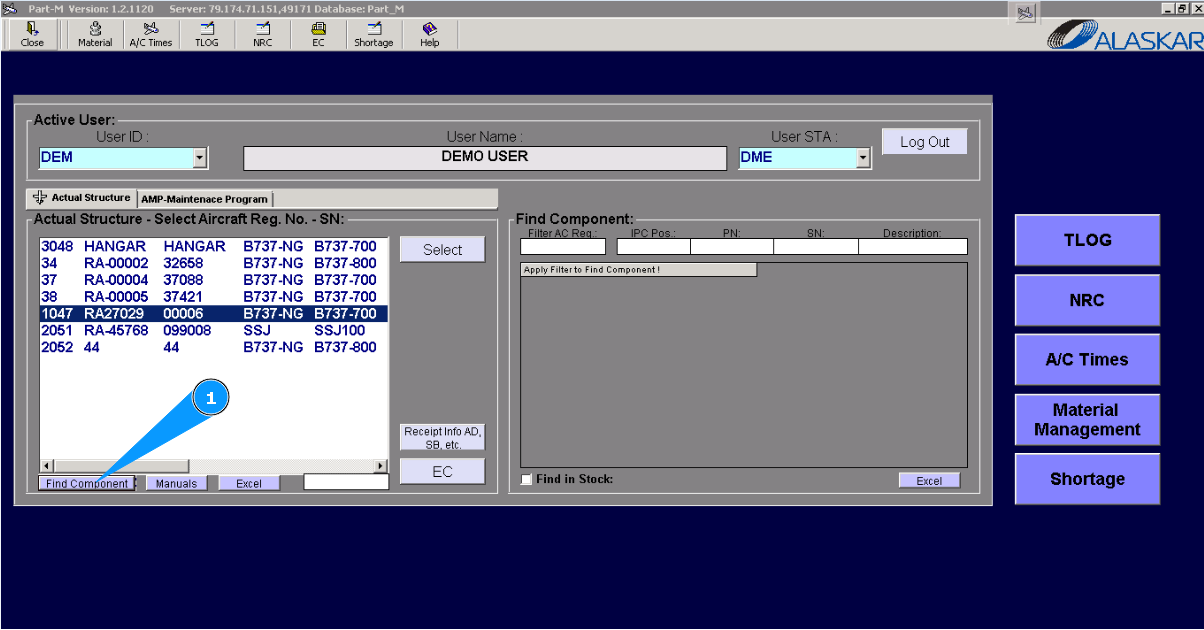1204x630 pixels.
Task: Enable the Find in Stock checkbox
Action: pos(527,480)
